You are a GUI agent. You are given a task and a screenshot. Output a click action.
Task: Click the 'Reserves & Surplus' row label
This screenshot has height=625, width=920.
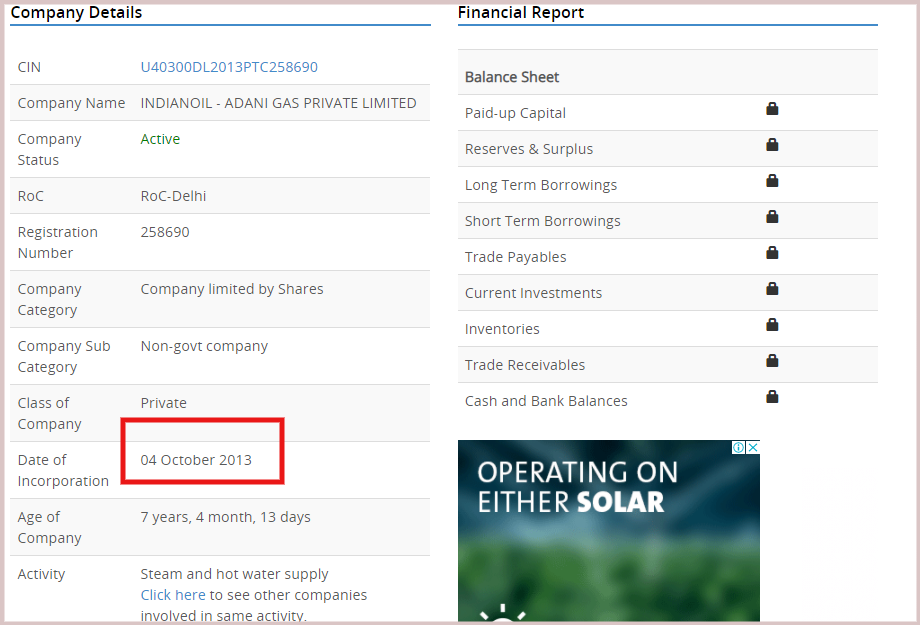529,149
